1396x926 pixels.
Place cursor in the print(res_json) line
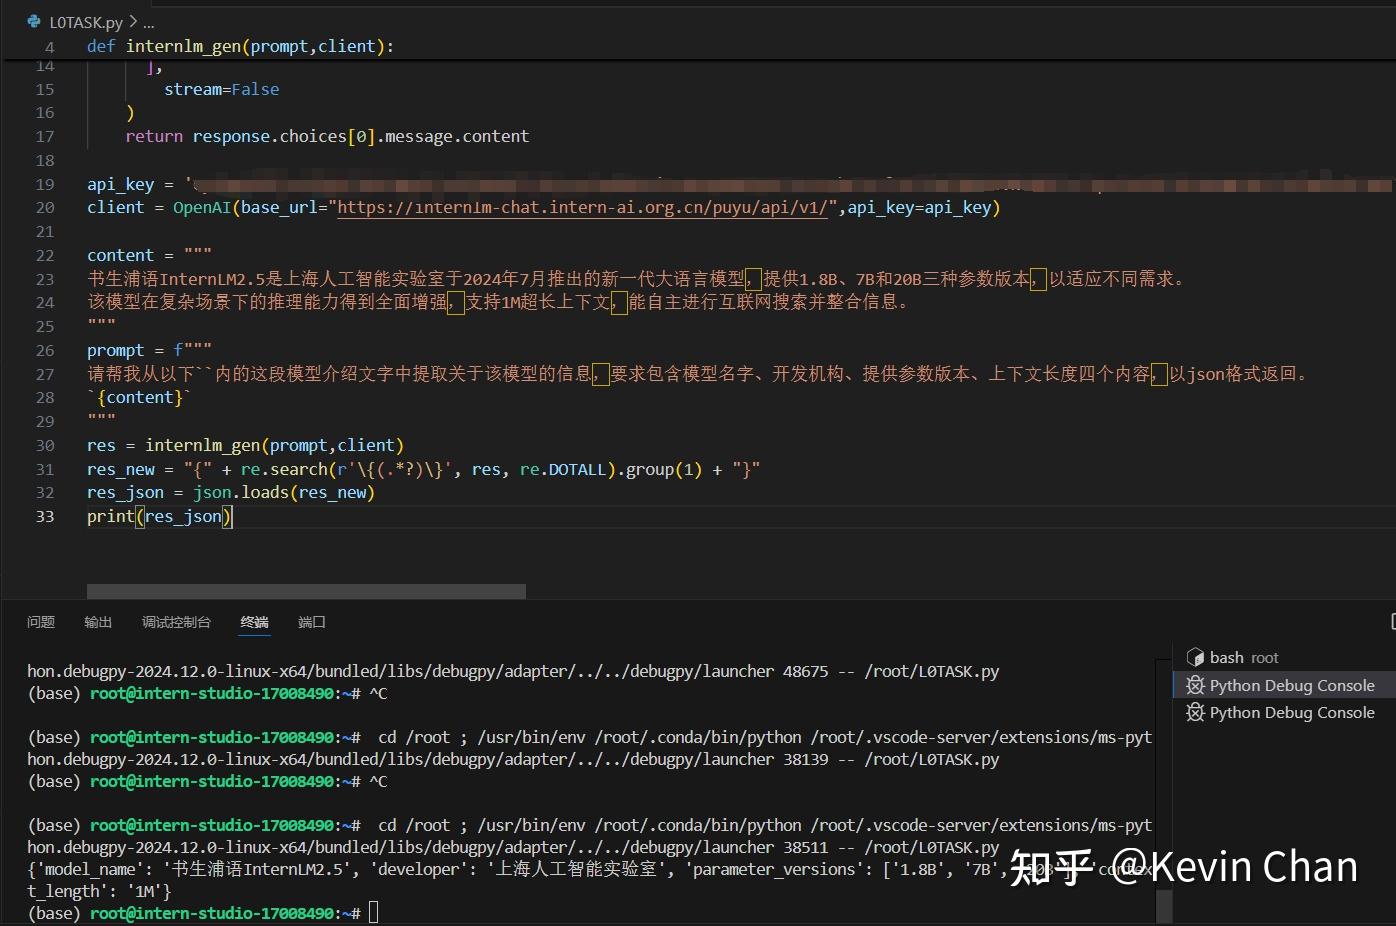[160, 516]
